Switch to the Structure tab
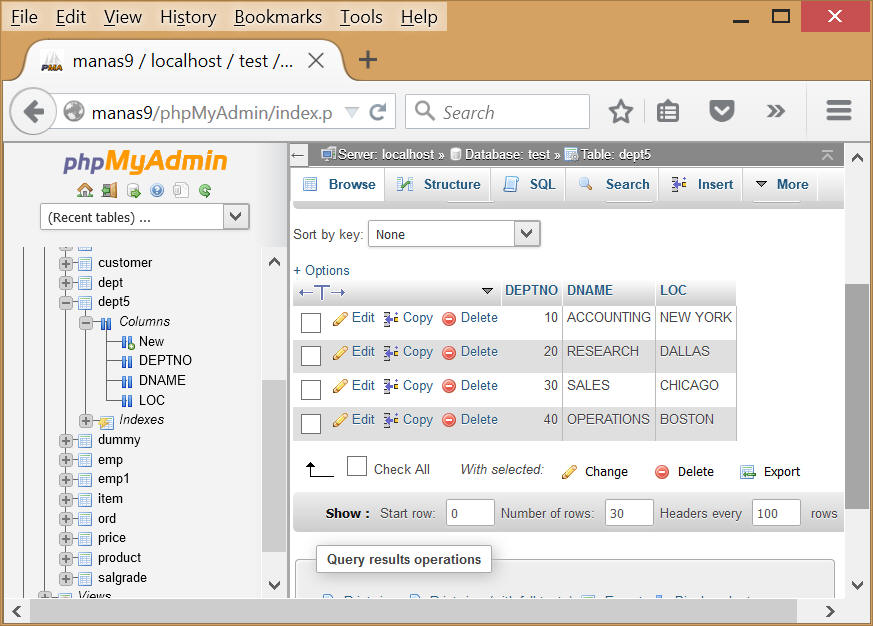 coord(439,184)
